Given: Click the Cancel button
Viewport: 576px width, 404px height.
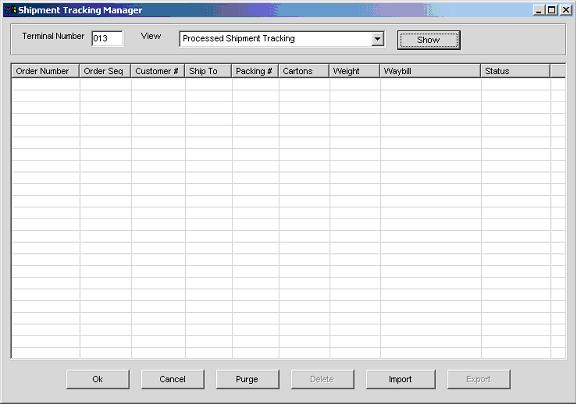Looking at the screenshot, I should click(x=173, y=379).
